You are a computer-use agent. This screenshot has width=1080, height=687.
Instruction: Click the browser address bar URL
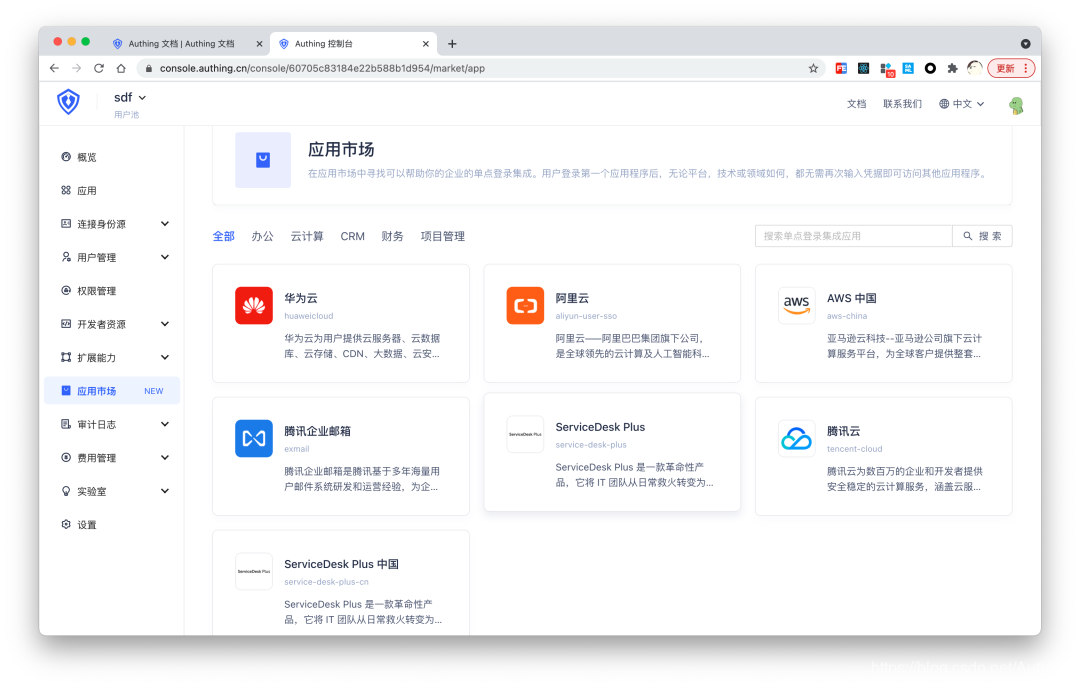coord(322,68)
